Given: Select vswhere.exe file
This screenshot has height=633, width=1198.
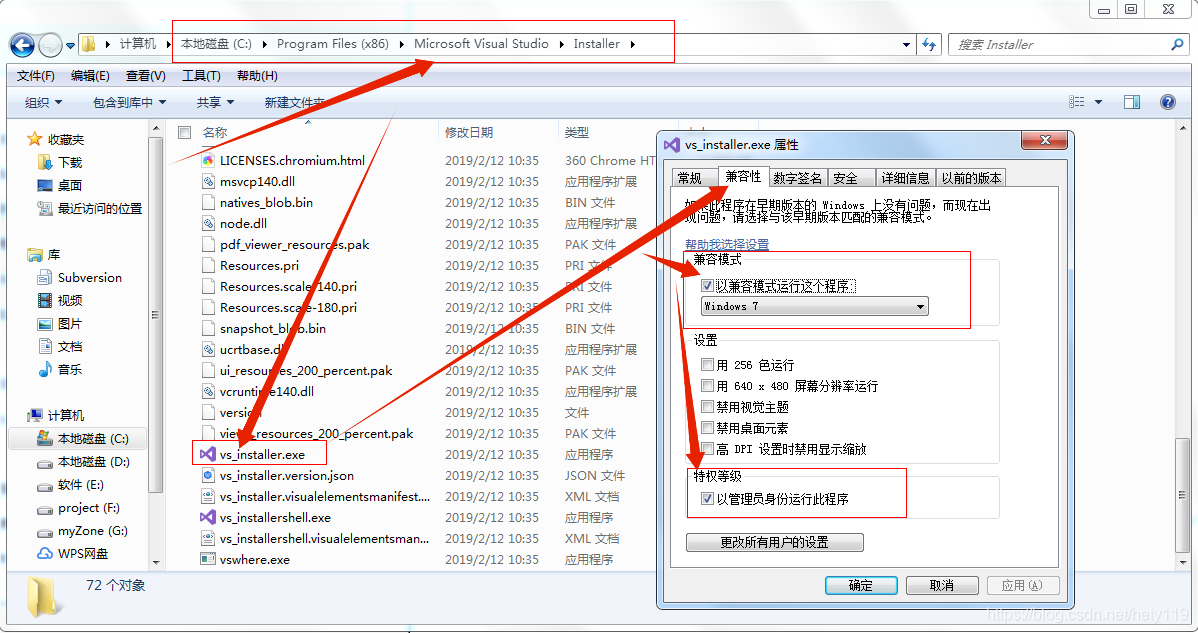Looking at the screenshot, I should [254, 560].
